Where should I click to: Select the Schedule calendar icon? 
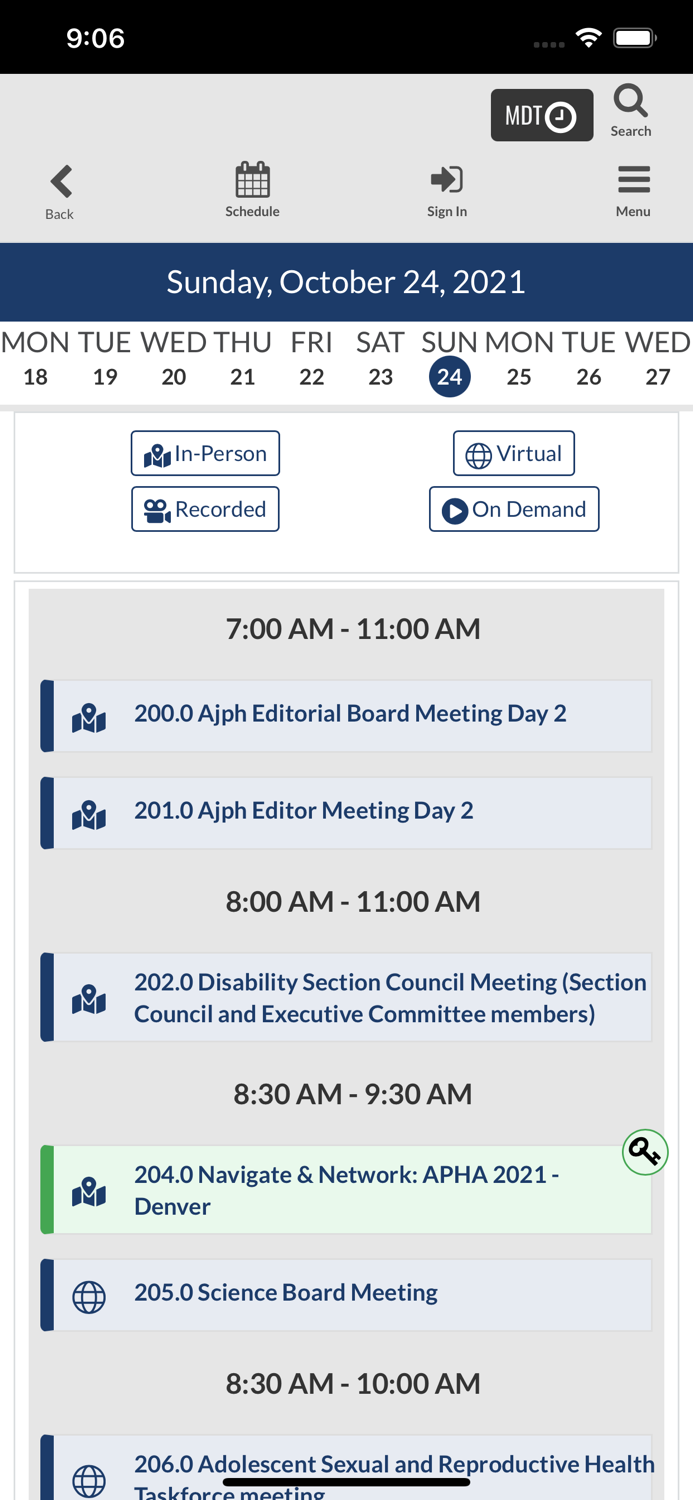tap(252, 183)
